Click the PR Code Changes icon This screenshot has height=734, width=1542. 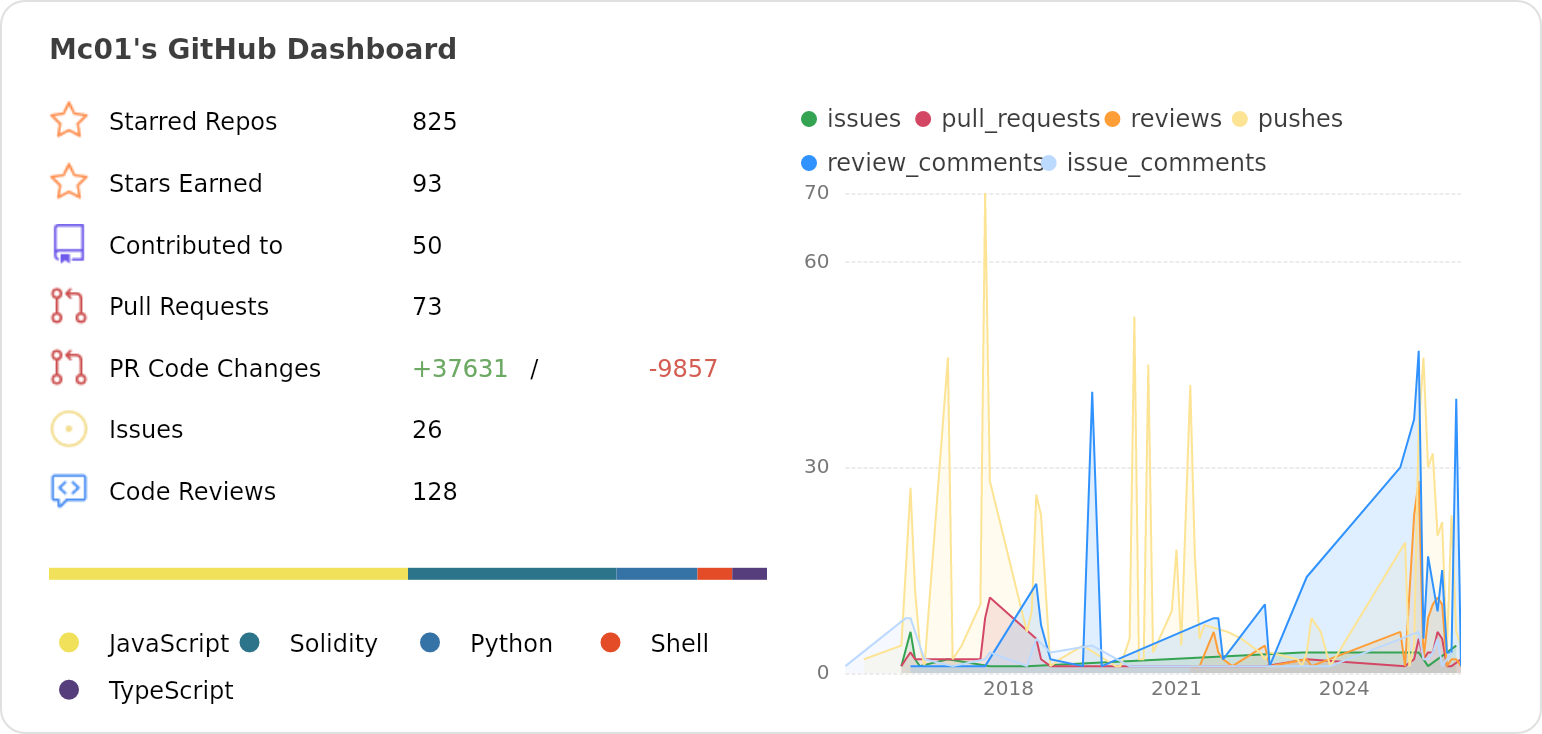[x=69, y=367]
